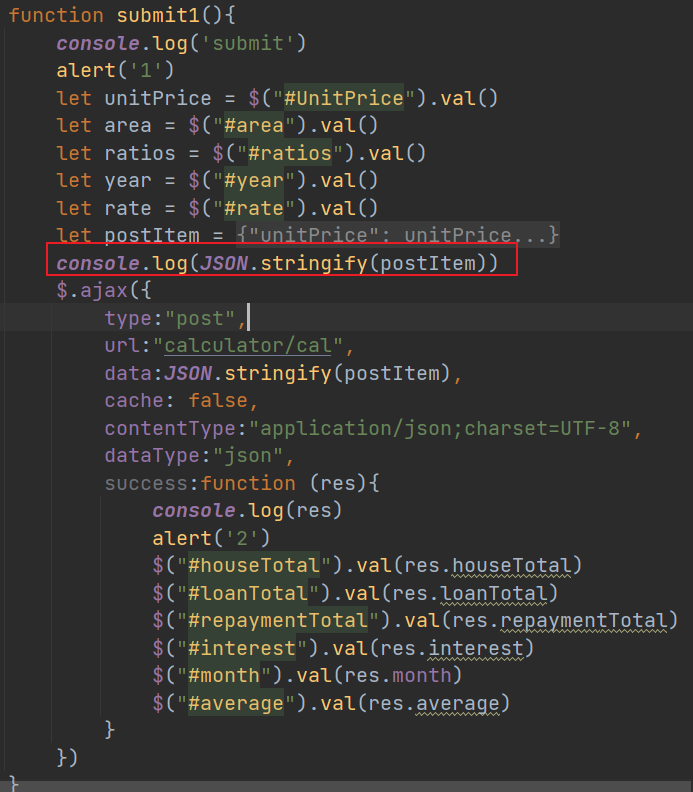This screenshot has width=693, height=792.
Task: Click the contentType property key
Action: point(170,429)
